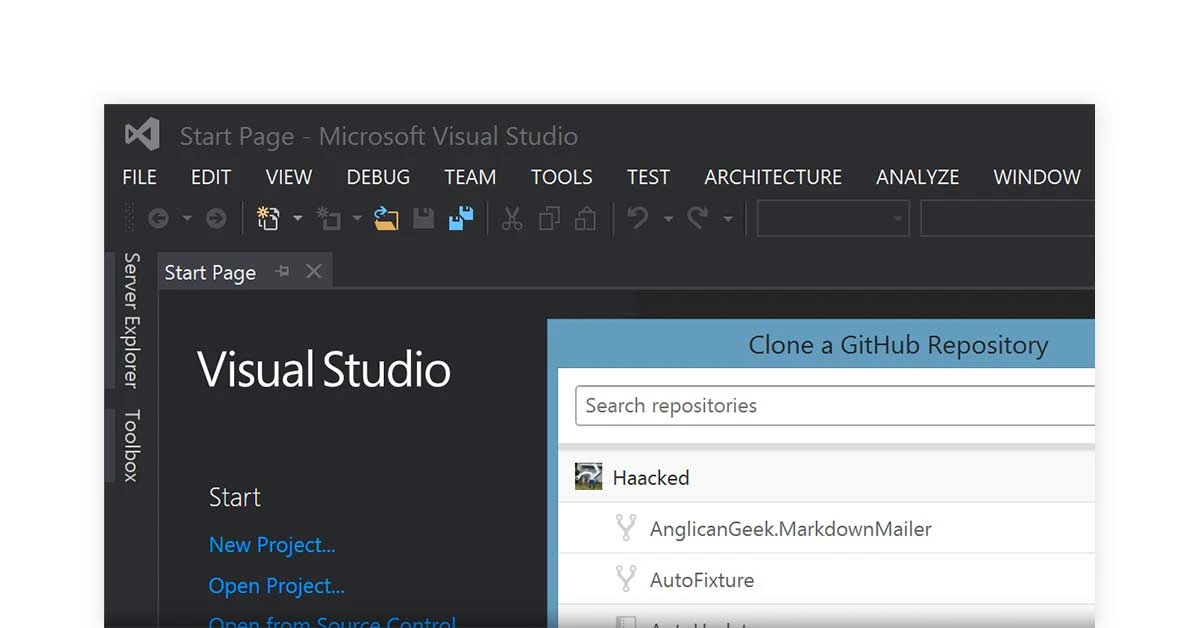Pin the Start Page tab
The width and height of the screenshot is (1200, 628).
[x=283, y=272]
